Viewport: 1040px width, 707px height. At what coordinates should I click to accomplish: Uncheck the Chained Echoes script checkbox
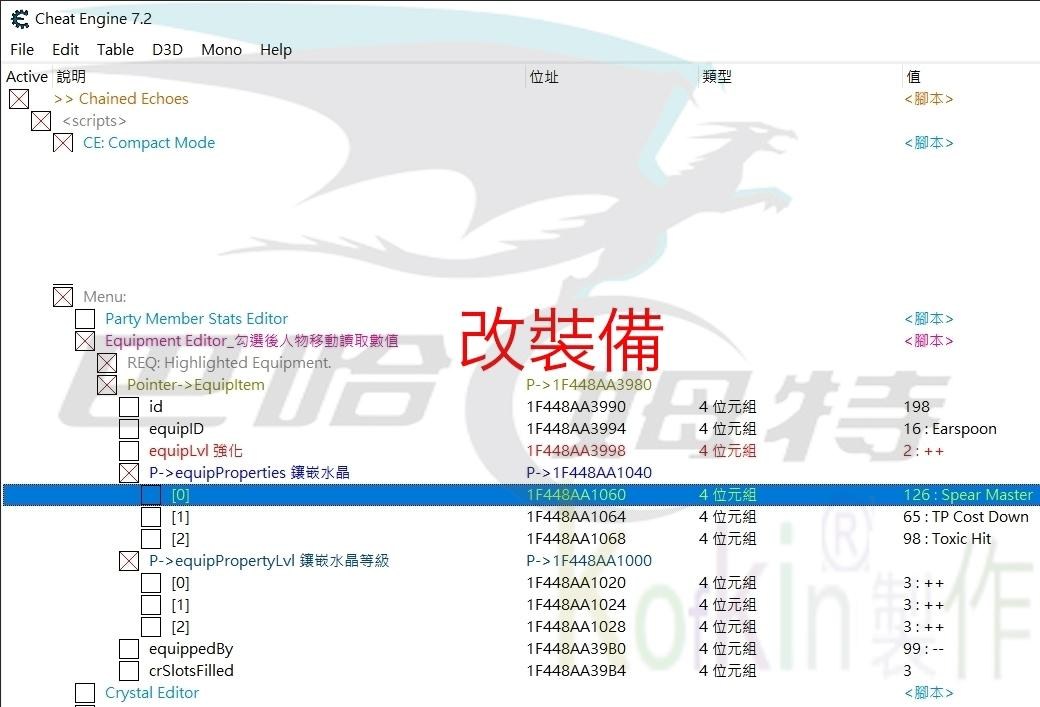(x=19, y=99)
